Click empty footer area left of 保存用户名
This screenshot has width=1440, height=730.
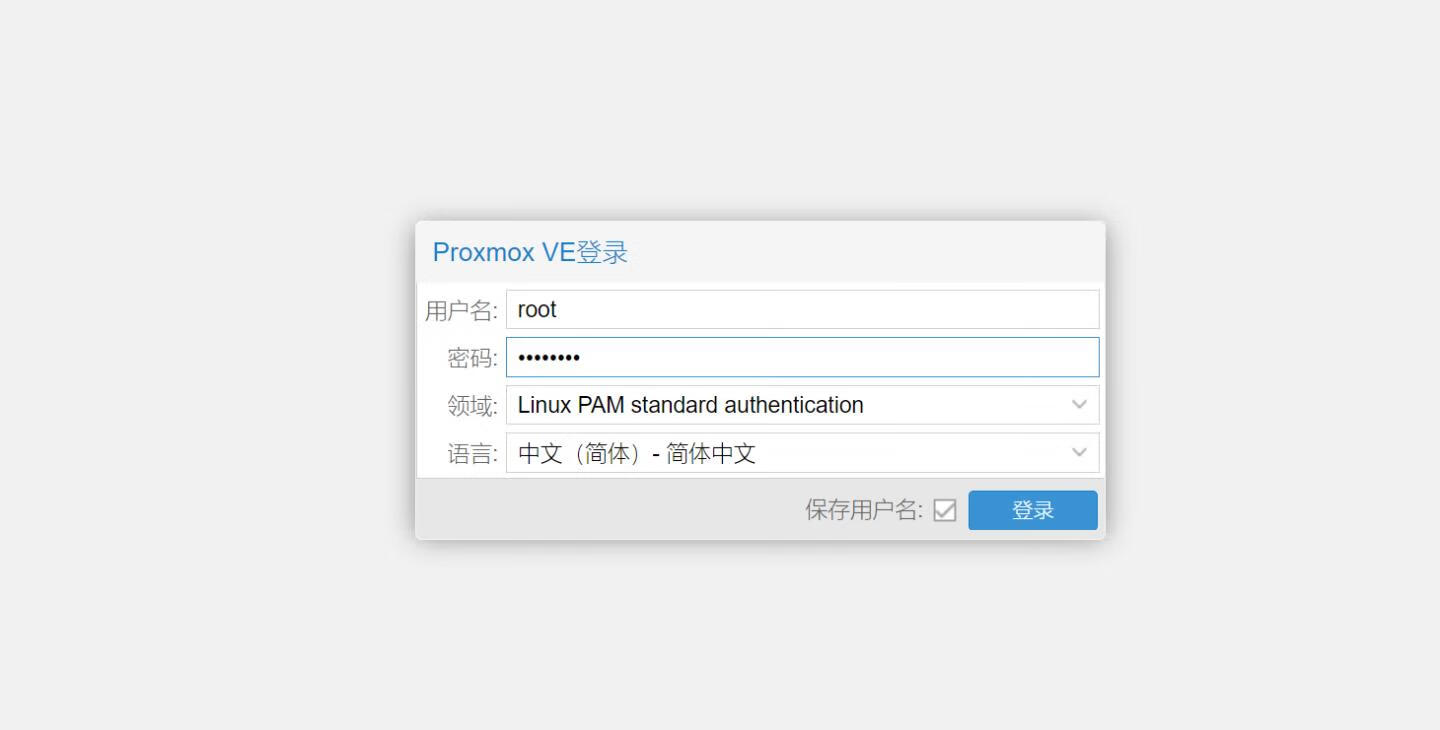(600, 510)
